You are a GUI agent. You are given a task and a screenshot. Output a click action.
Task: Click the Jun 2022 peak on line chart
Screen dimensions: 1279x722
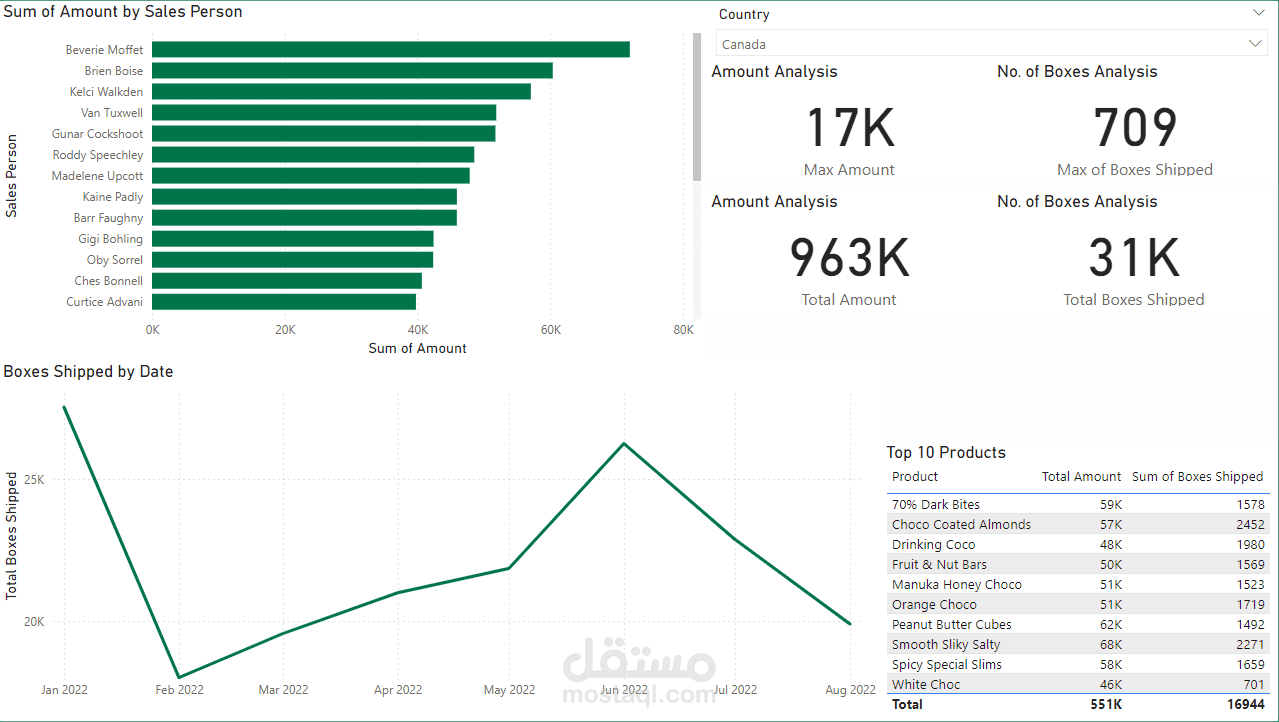pos(624,443)
